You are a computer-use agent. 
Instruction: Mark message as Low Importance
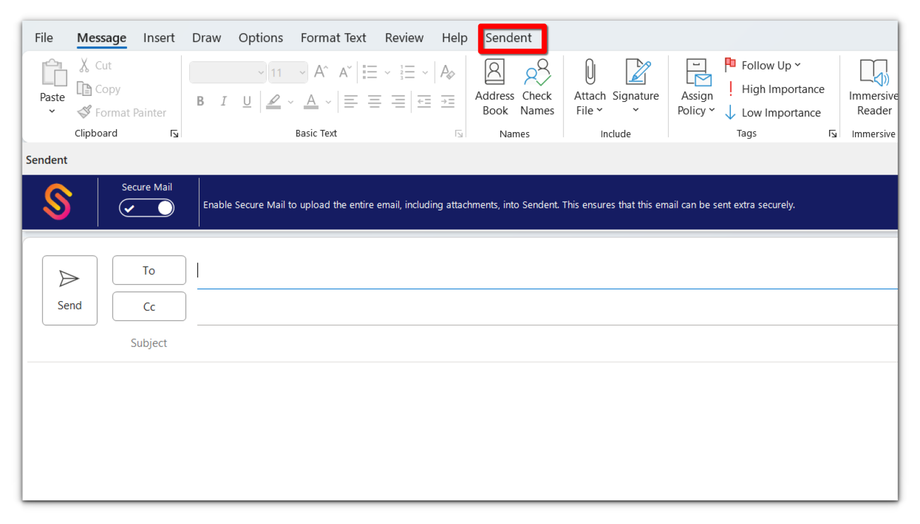[773, 113]
